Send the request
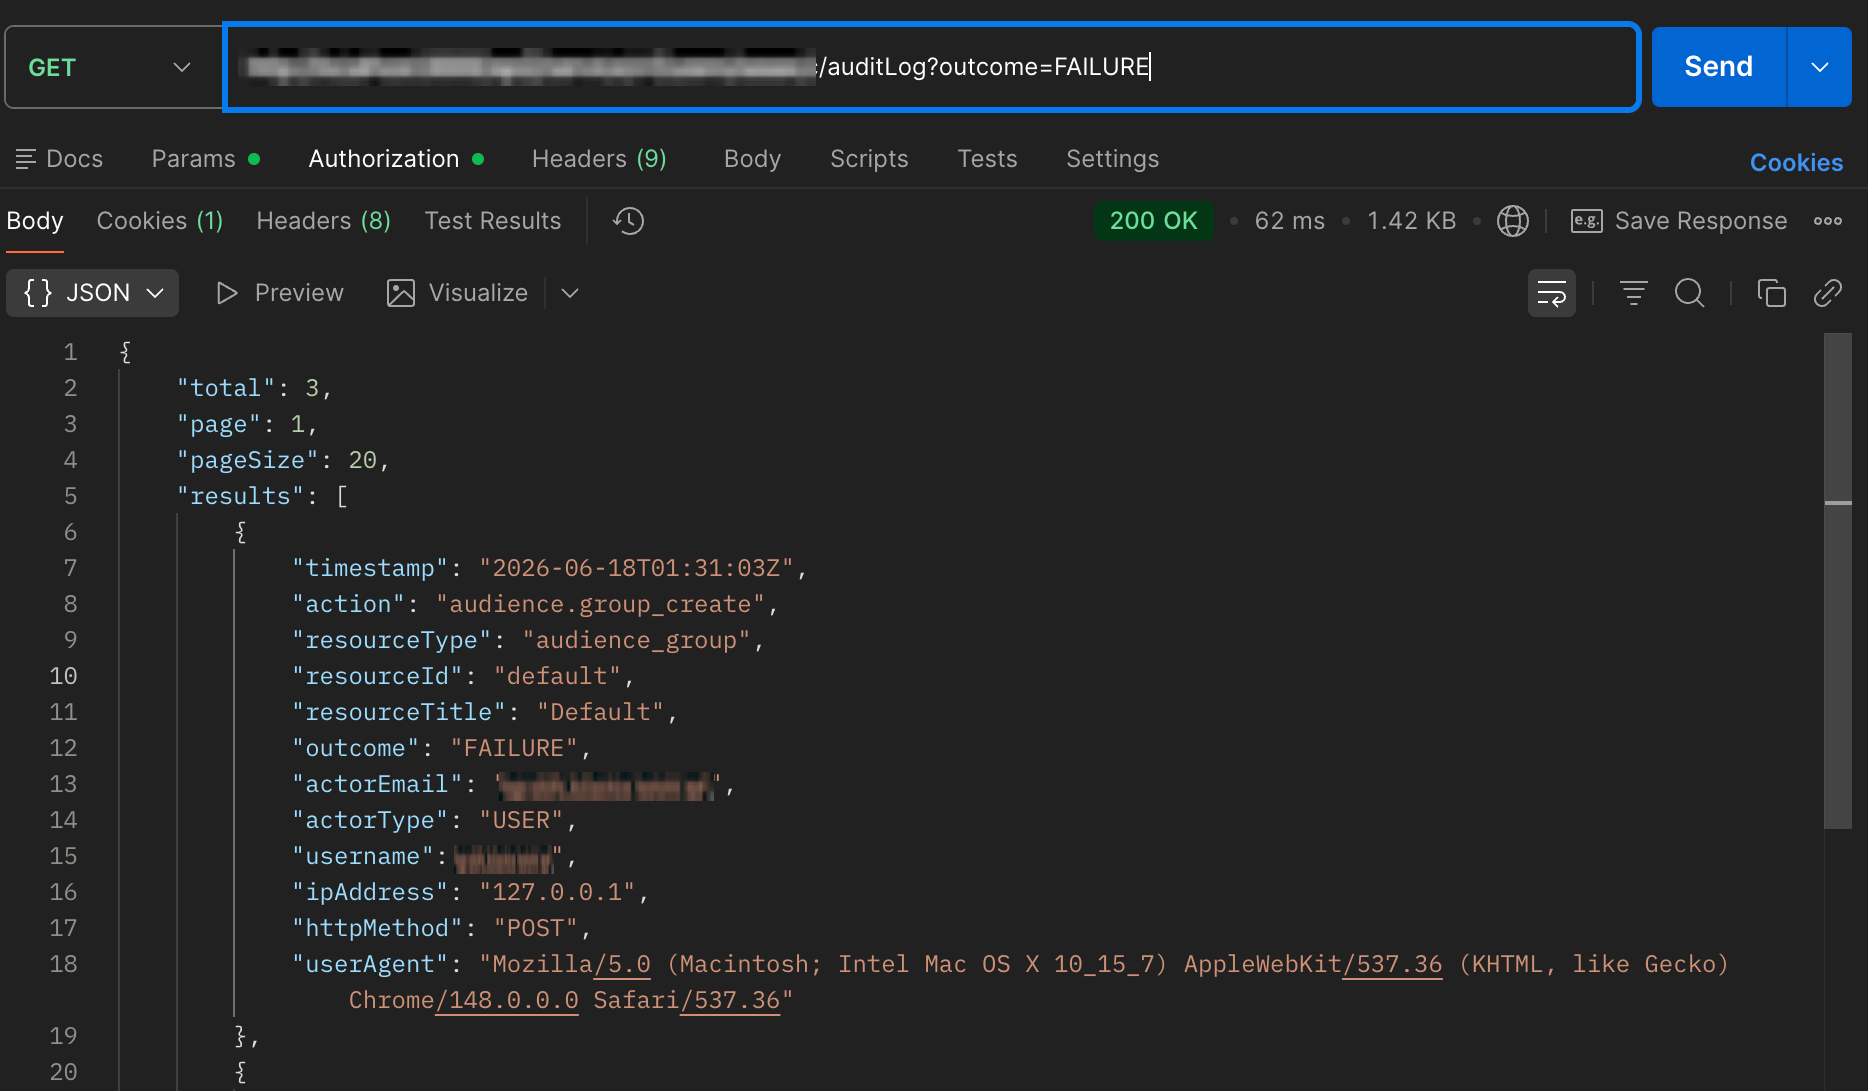This screenshot has width=1868, height=1091. tap(1718, 67)
